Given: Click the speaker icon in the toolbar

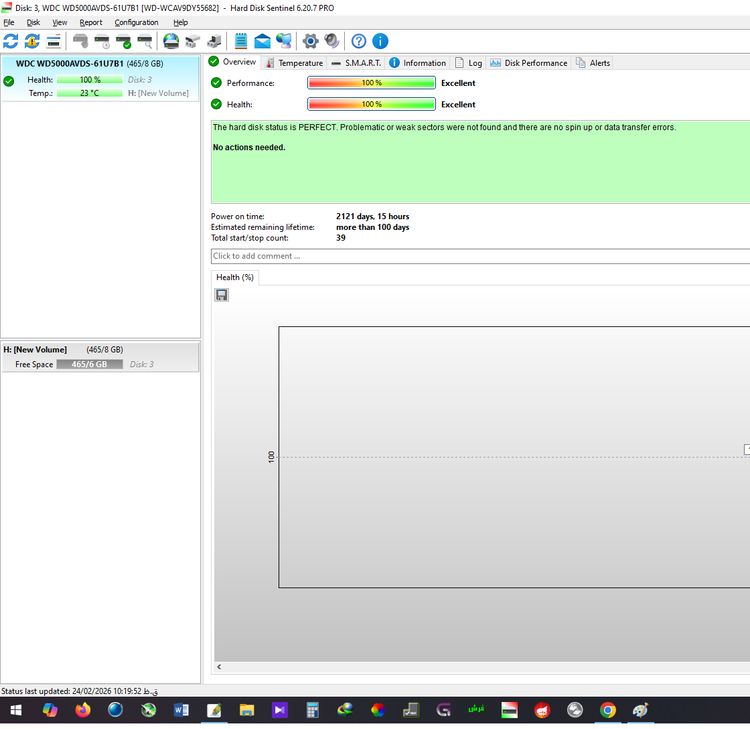Looking at the screenshot, I should 332,41.
